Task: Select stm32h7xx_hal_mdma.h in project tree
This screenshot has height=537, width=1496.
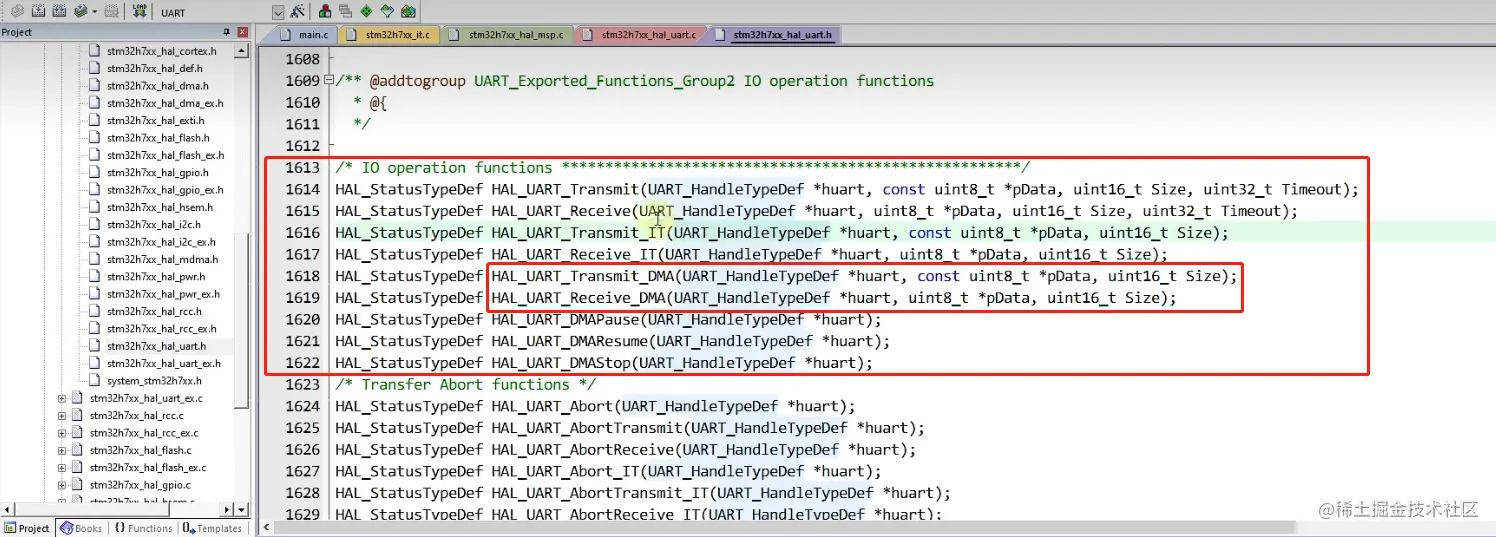Action: [x=160, y=259]
